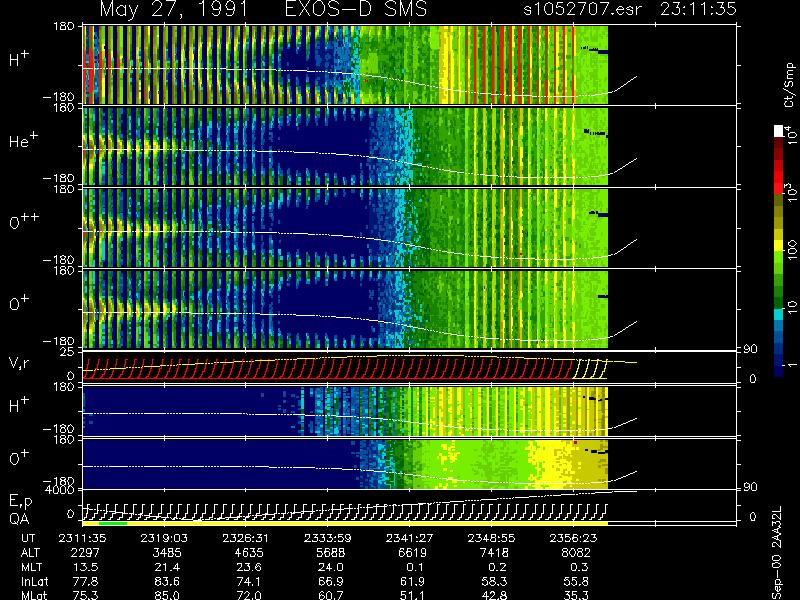Image resolution: width=800 pixels, height=600 pixels.
Task: Select the 'MLT' row label
Action: (31, 567)
